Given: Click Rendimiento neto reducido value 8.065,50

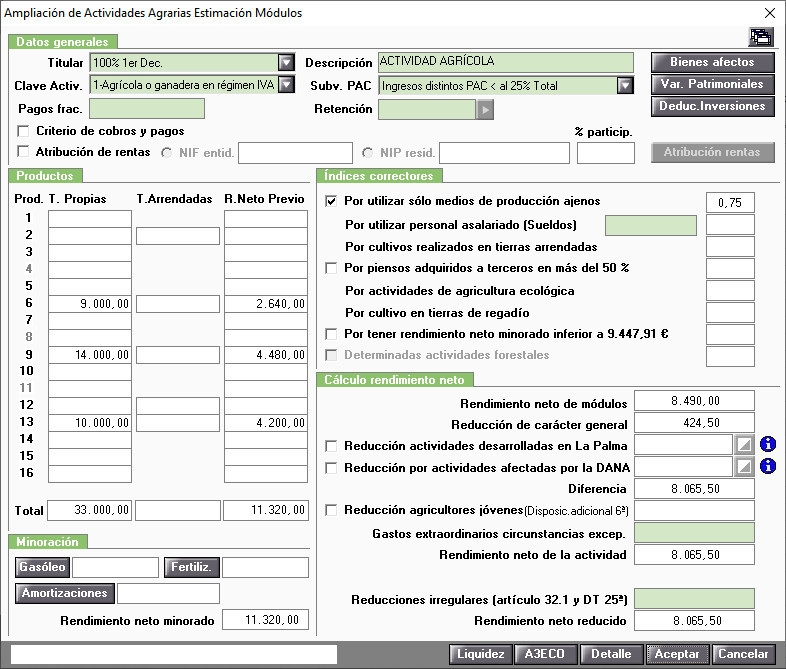Looking at the screenshot, I should [694, 621].
